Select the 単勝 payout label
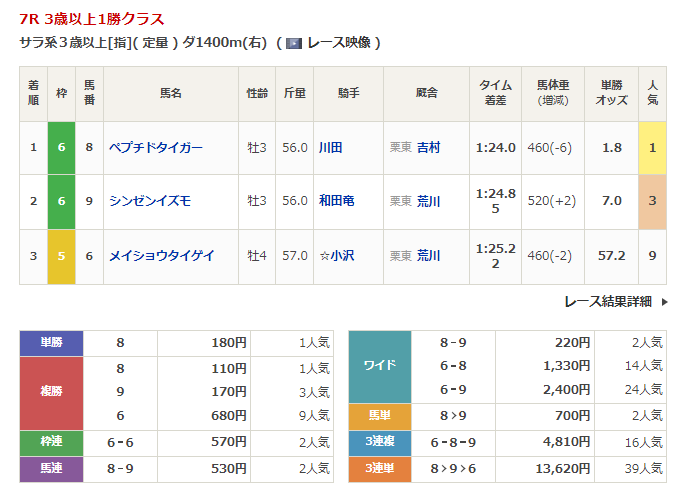683x491 pixels. point(51,343)
